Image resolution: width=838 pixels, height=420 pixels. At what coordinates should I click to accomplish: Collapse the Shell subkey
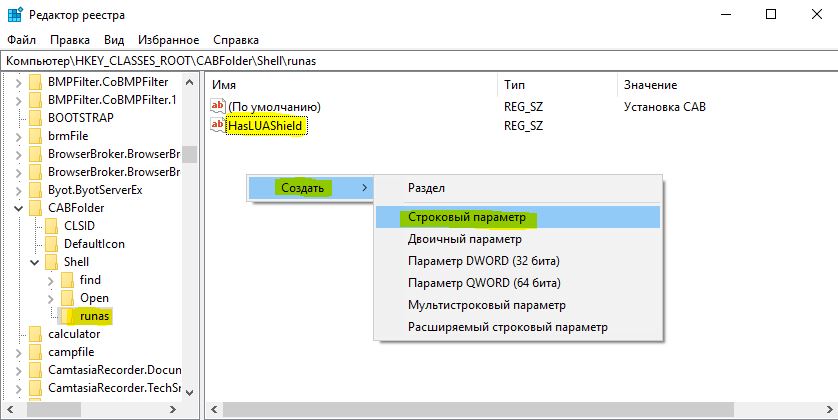35,262
